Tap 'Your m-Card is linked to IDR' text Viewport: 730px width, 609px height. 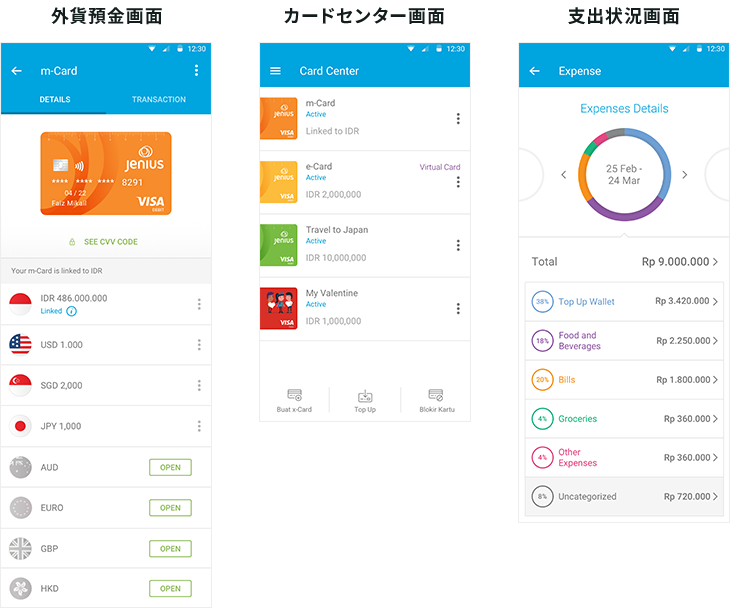tap(57, 271)
